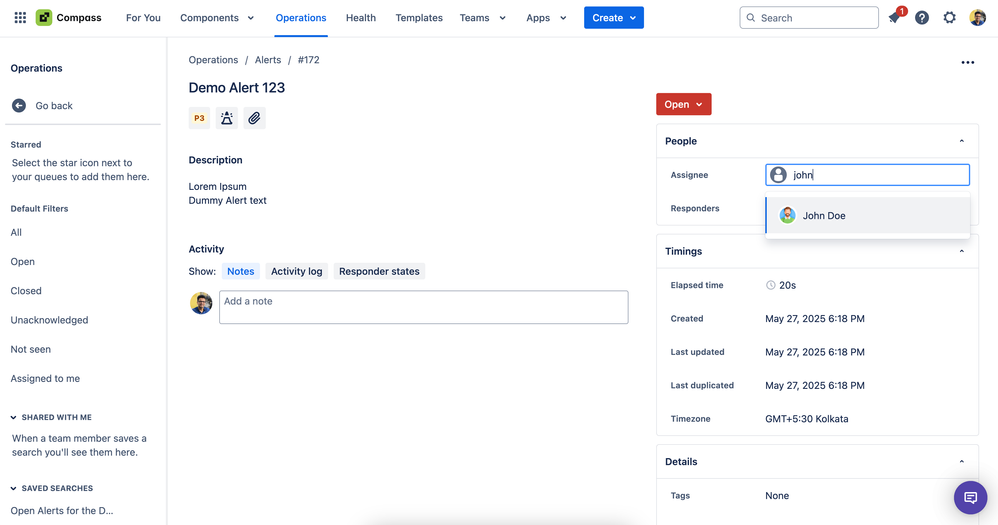Click the #172 breadcrumb link
The height and width of the screenshot is (525, 998).
pyautogui.click(x=309, y=60)
